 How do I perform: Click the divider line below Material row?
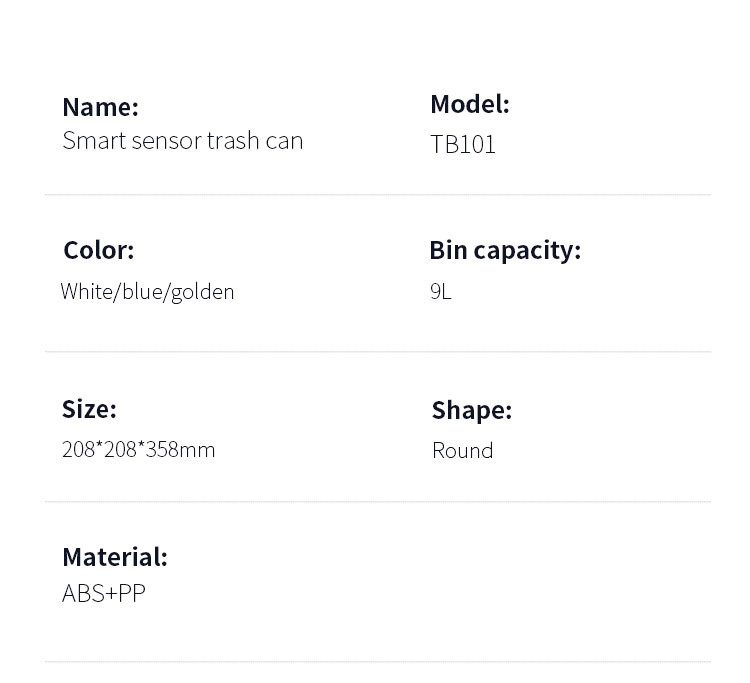378,662
